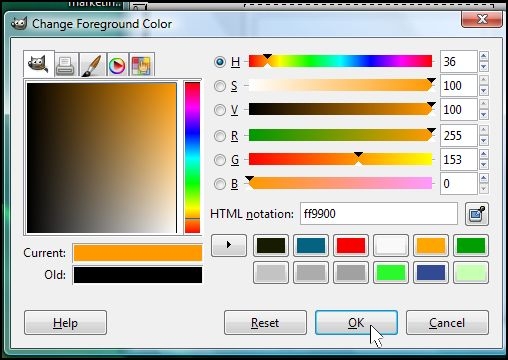Pick the navy blue history swatch
The image size is (508, 360).
[431, 273]
